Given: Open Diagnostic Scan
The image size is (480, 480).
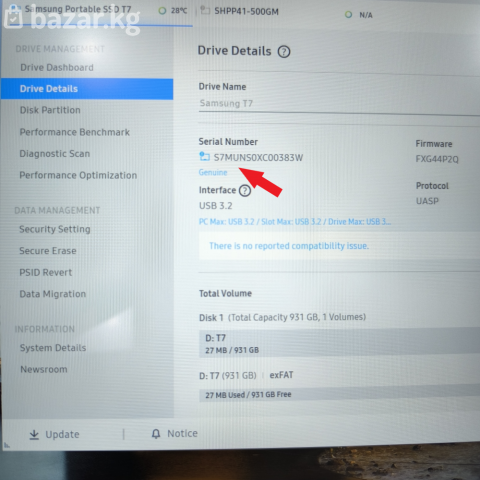Looking at the screenshot, I should pyautogui.click(x=55, y=154).
